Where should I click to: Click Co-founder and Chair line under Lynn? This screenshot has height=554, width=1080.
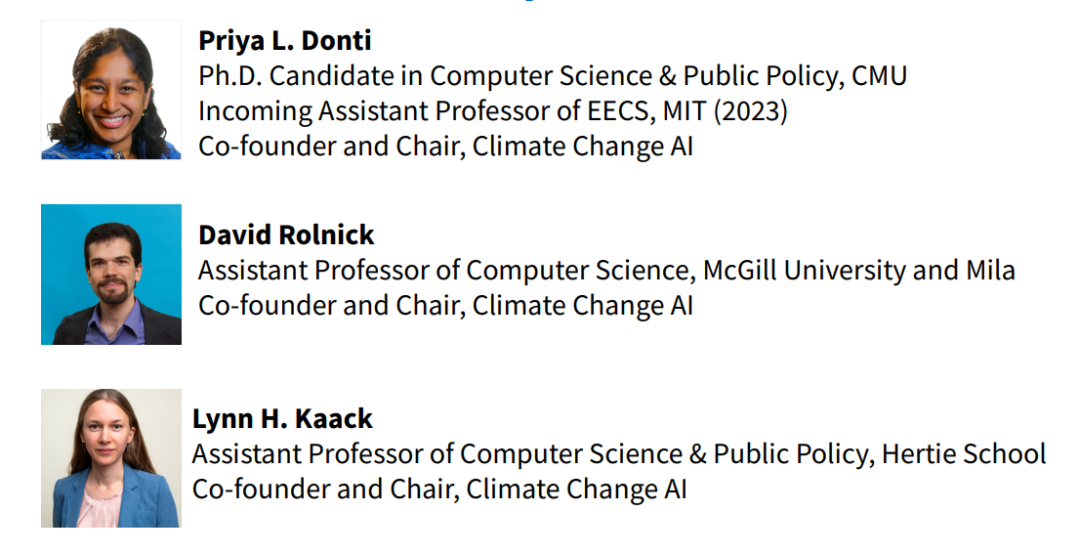click(439, 489)
